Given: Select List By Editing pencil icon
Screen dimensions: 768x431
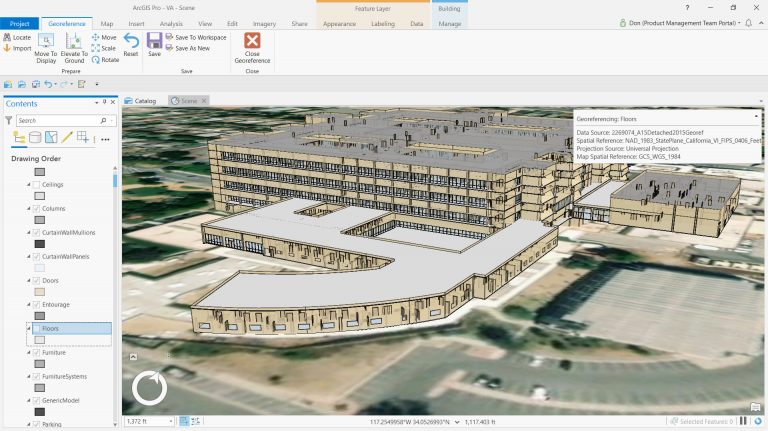Looking at the screenshot, I should 67,138.
